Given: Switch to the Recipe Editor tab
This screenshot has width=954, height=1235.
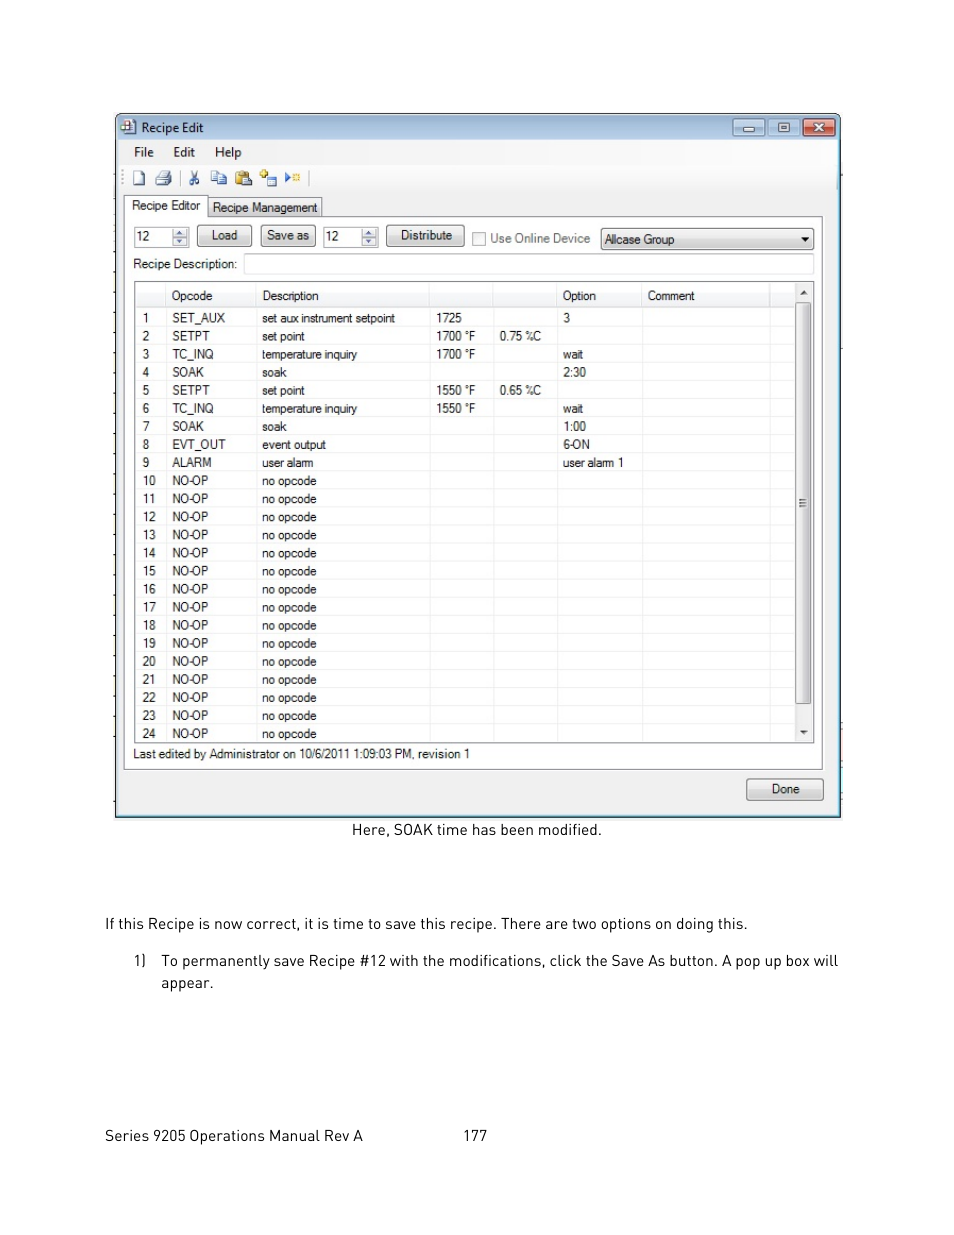Looking at the screenshot, I should [166, 205].
